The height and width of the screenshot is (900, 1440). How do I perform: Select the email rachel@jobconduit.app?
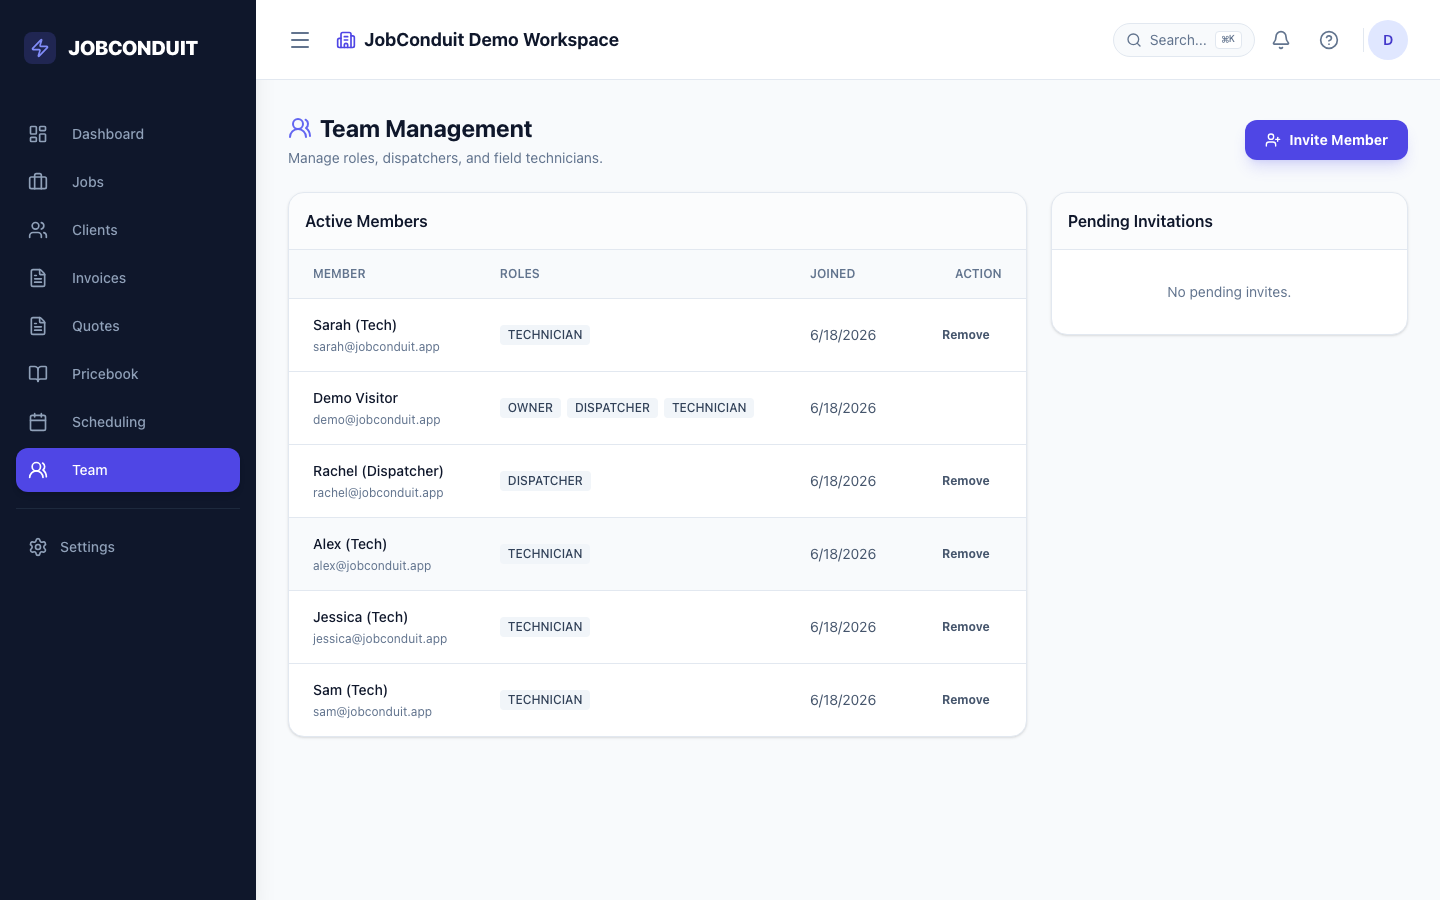378,493
